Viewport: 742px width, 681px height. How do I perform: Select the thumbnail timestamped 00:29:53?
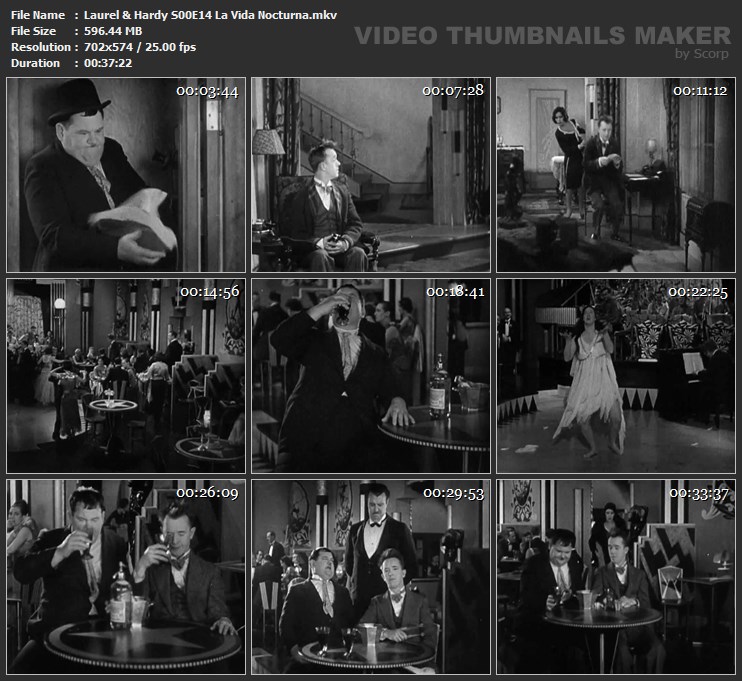[371, 577]
